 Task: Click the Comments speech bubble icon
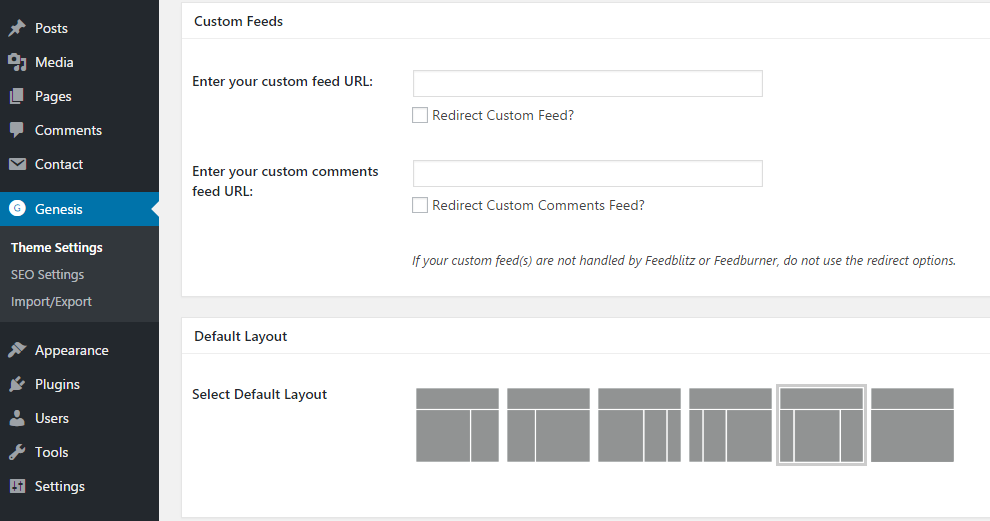click(17, 130)
